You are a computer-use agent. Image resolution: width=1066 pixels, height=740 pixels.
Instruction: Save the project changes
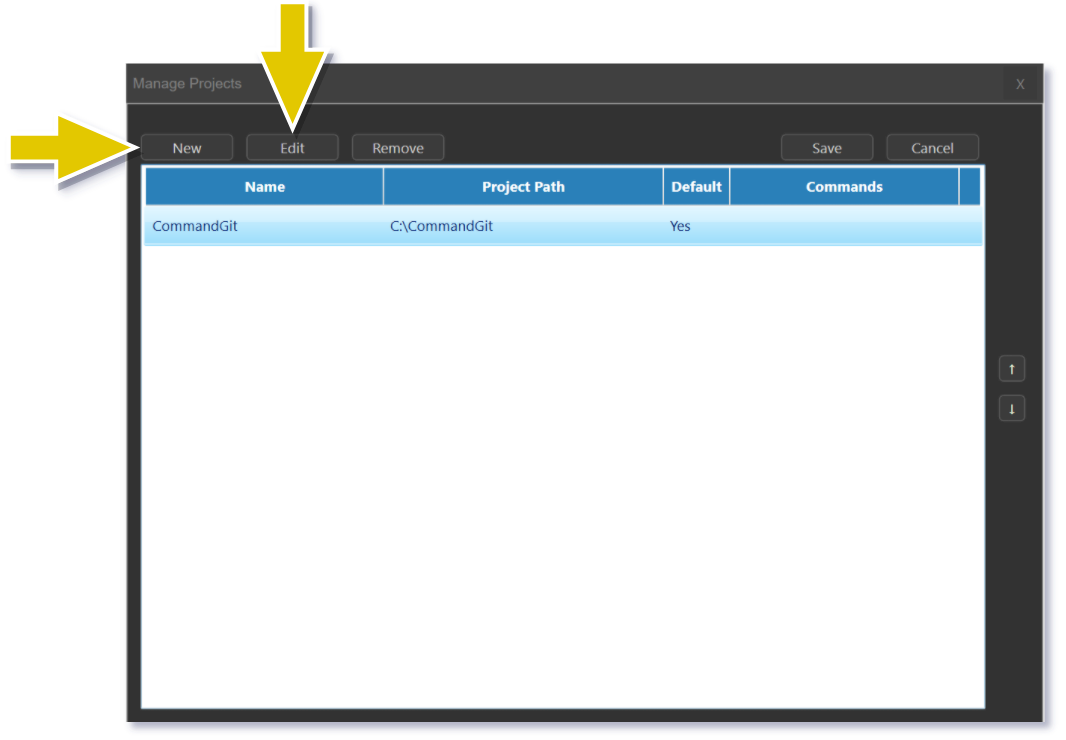point(826,148)
